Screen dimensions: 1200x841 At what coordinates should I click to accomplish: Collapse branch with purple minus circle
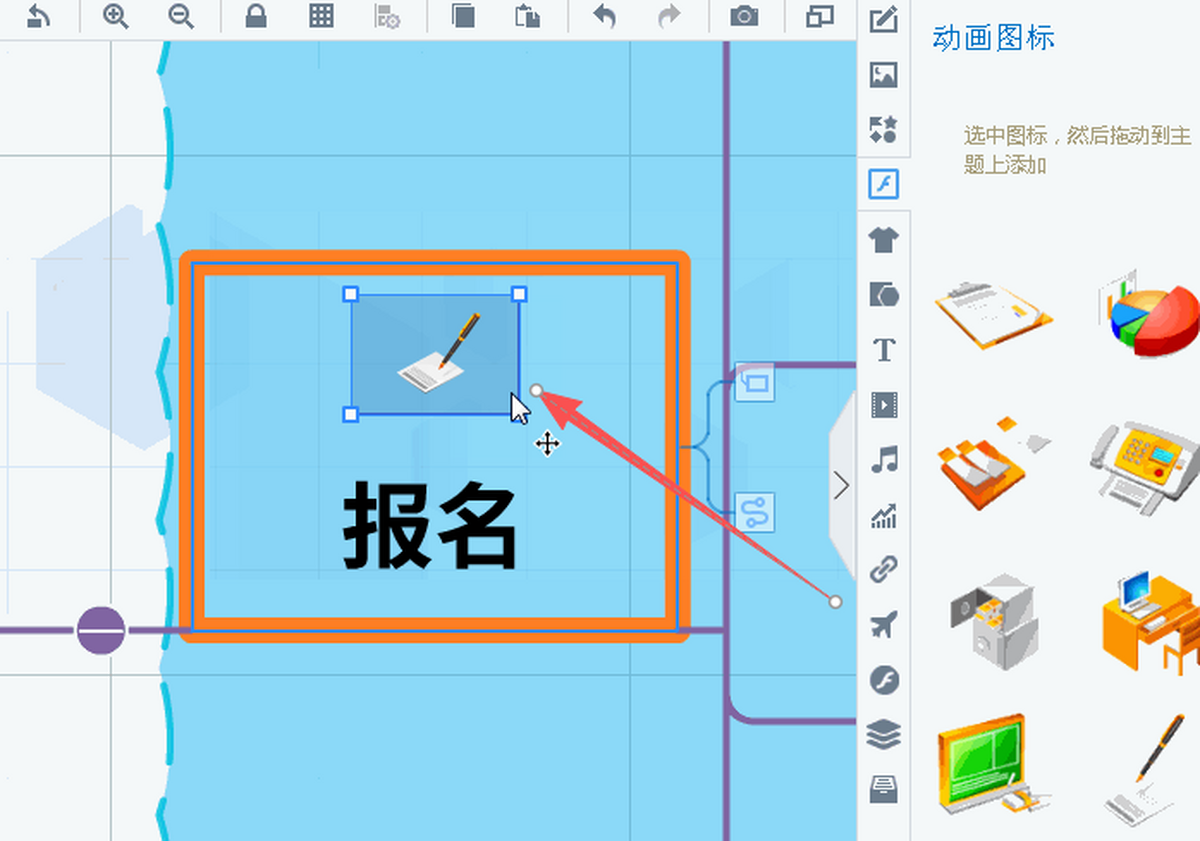[x=101, y=631]
